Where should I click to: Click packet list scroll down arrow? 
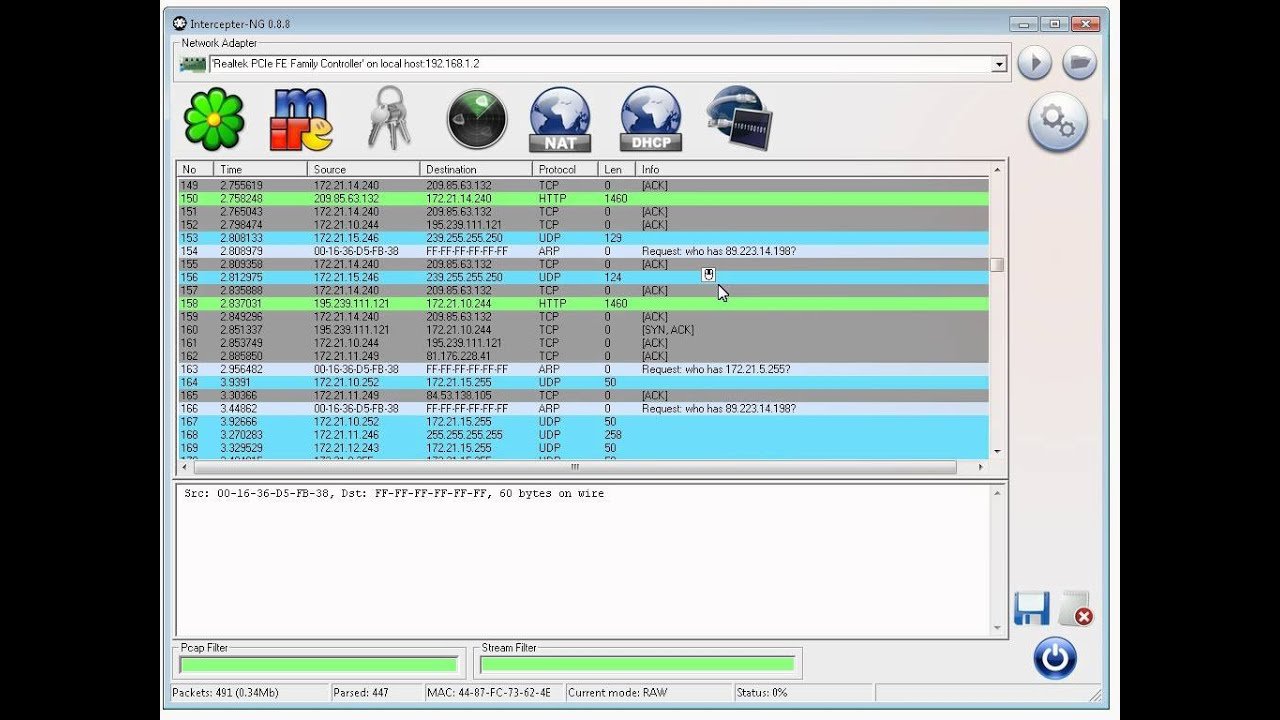tap(996, 452)
